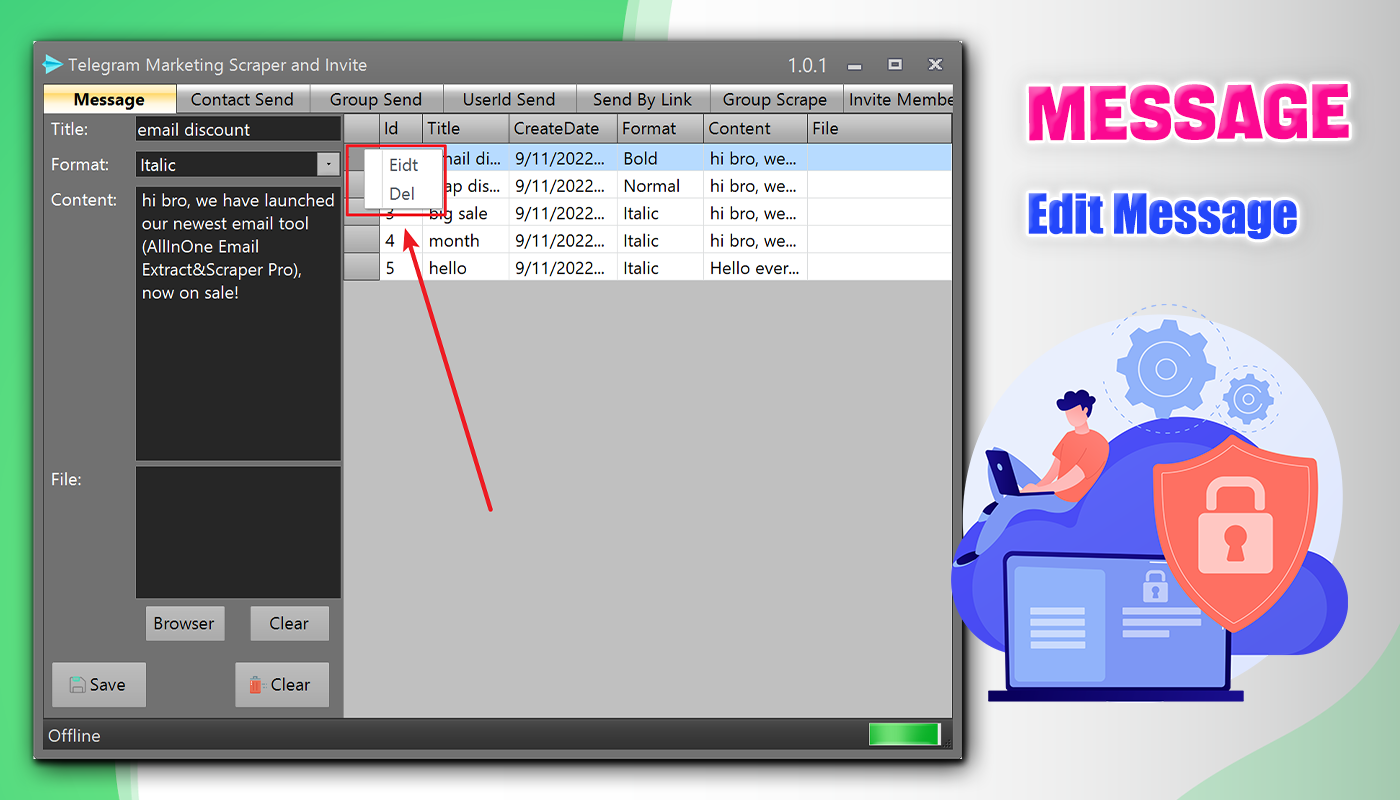Click the CreateDate cell in the Bold row
The height and width of the screenshot is (800, 1400).
click(562, 158)
